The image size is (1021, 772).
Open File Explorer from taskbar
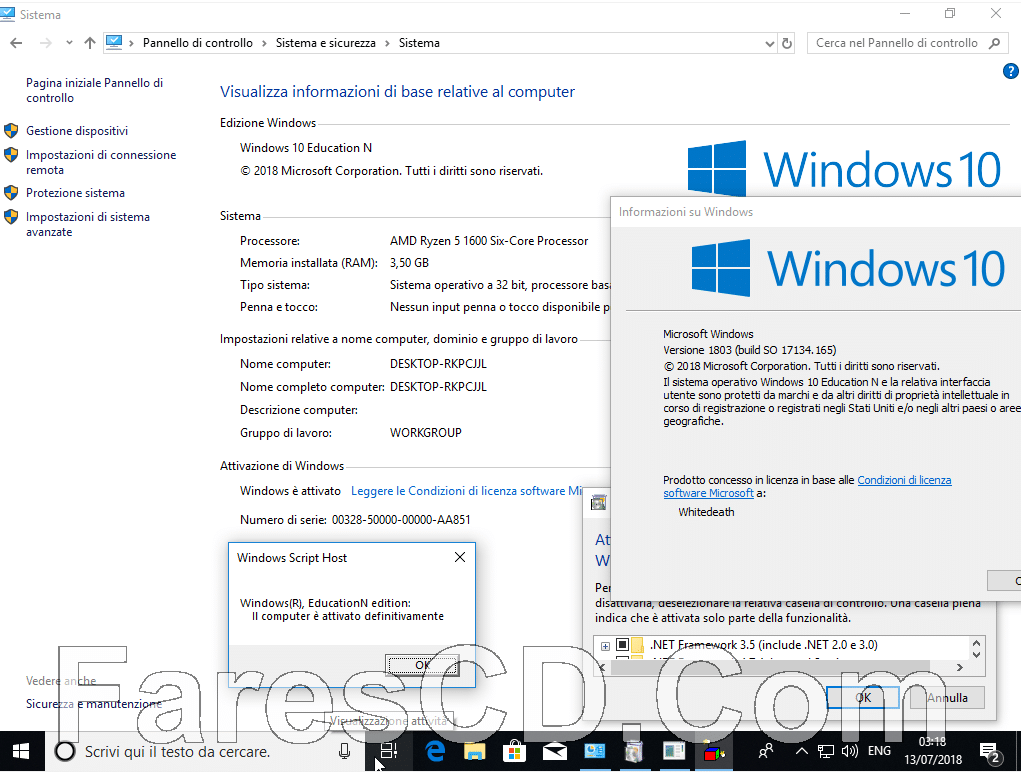[475, 752]
